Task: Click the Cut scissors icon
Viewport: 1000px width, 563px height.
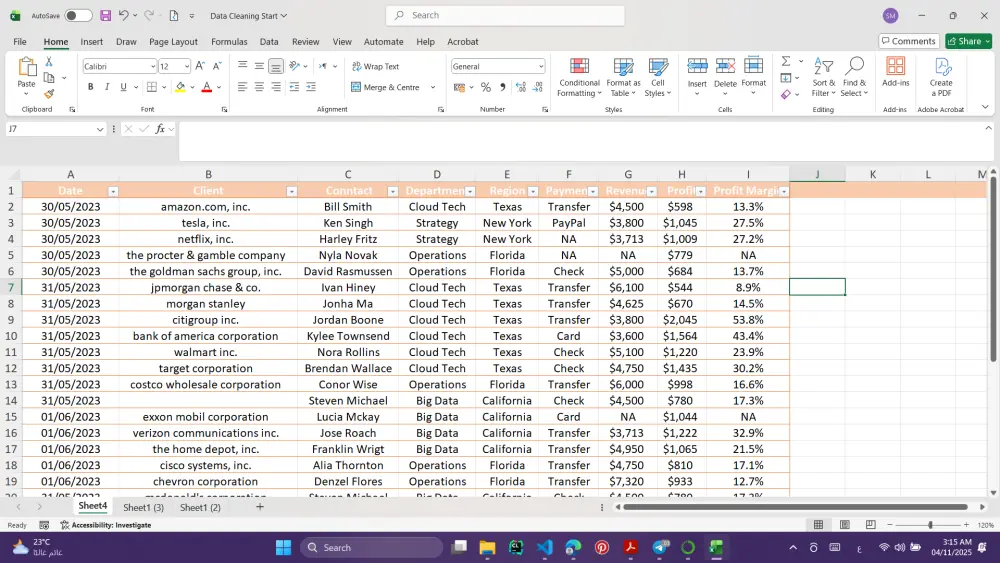Action: [x=48, y=62]
